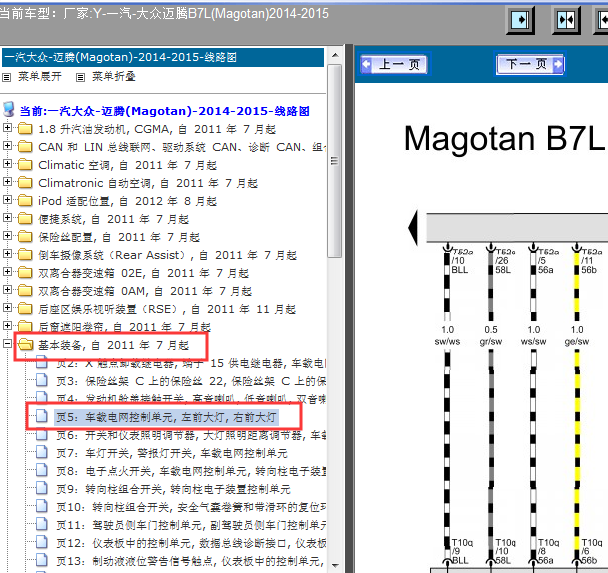Expand the Climatic 空调 folder
The height and width of the screenshot is (573, 608).
(7, 164)
